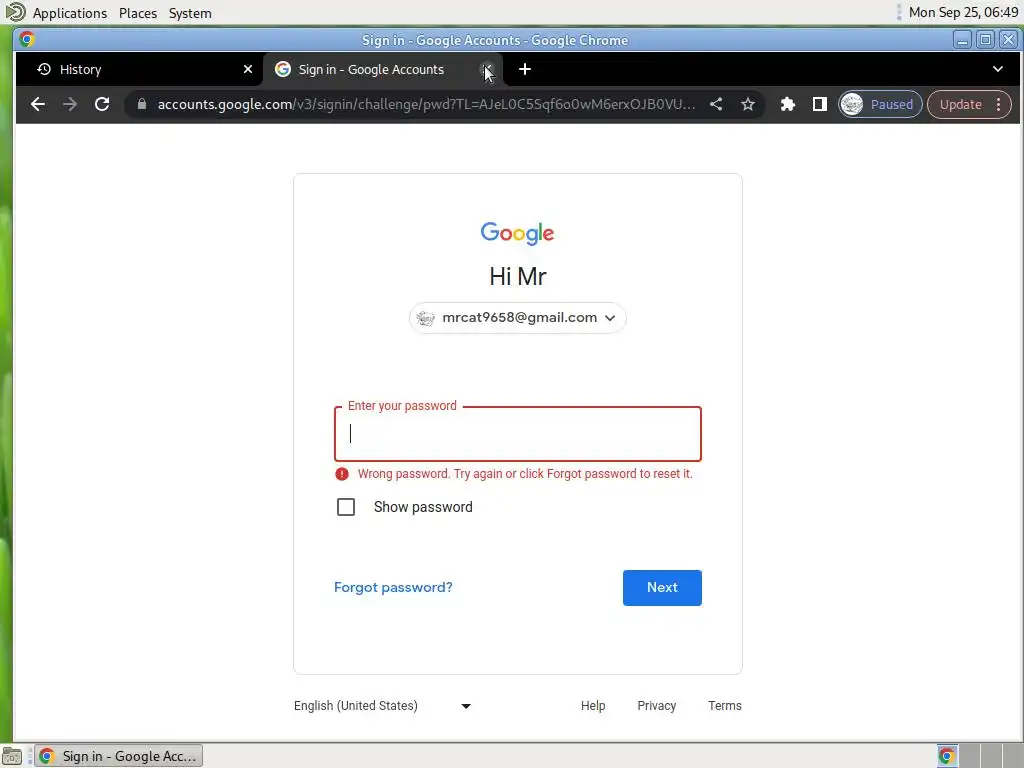Open the Paused profile menu
1024x768 pixels.
[880, 104]
